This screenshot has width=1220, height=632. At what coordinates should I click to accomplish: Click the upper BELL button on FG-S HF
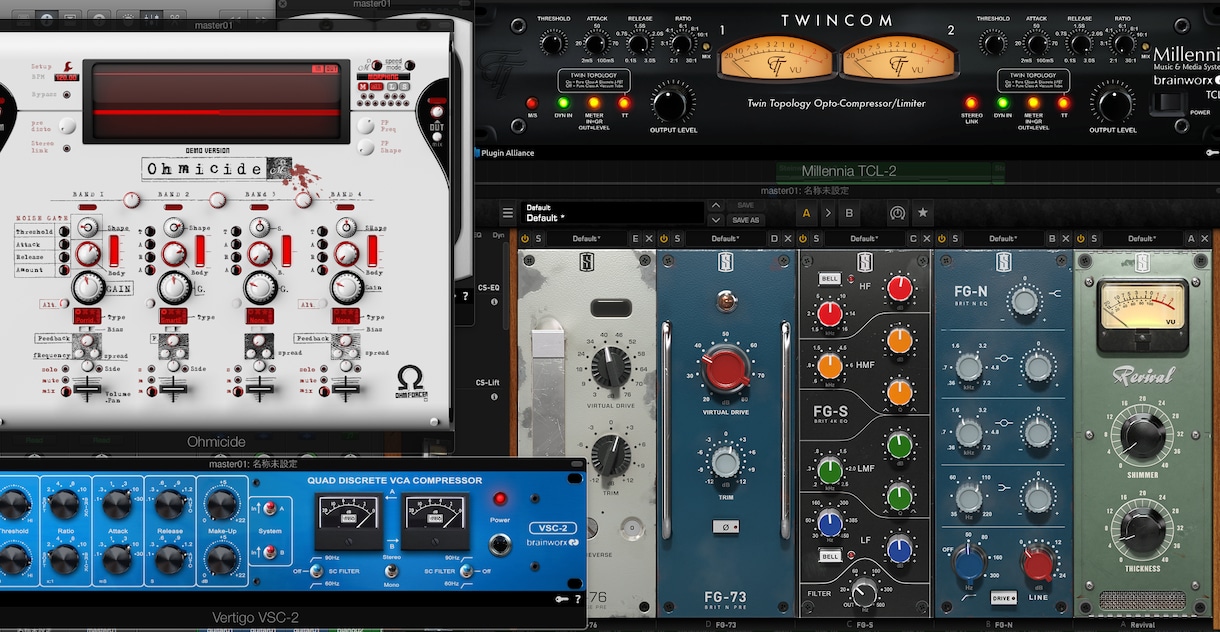point(830,277)
